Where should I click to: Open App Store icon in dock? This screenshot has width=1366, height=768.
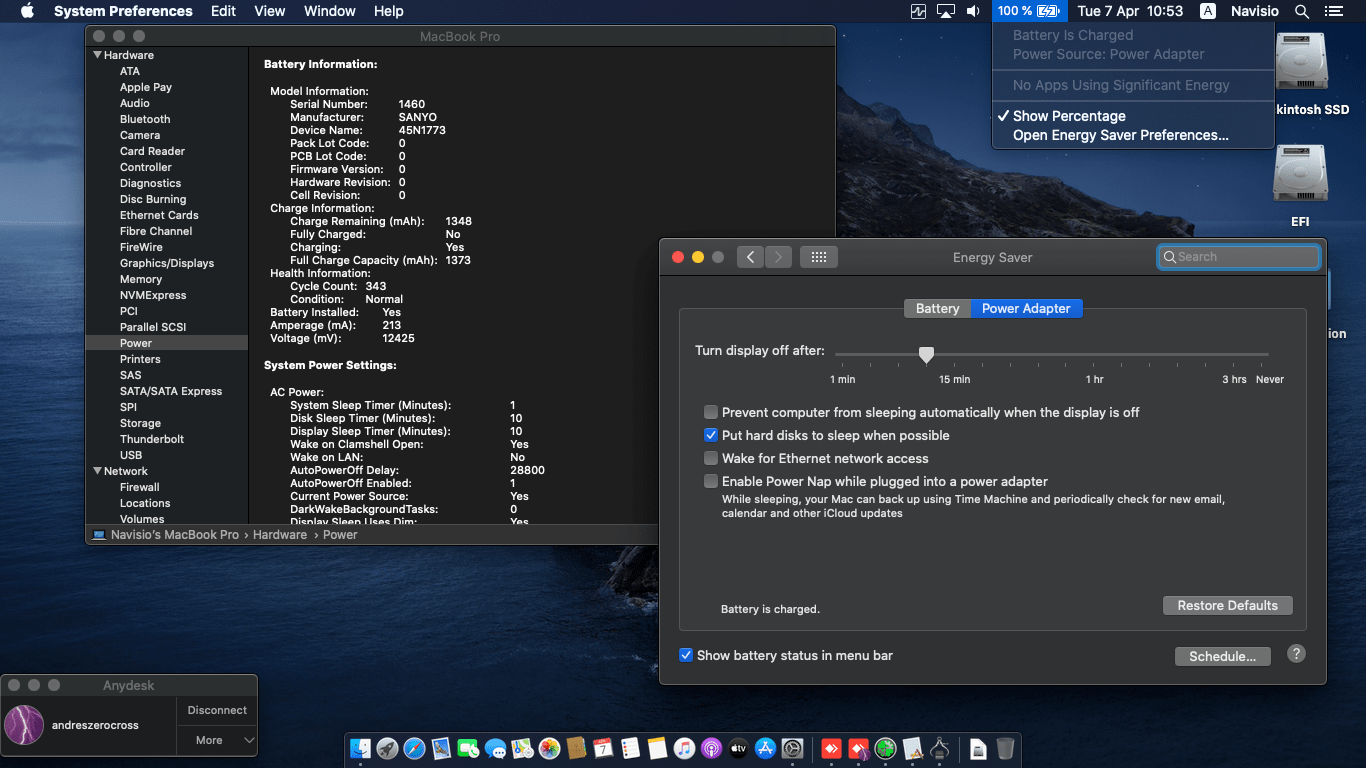coord(766,748)
